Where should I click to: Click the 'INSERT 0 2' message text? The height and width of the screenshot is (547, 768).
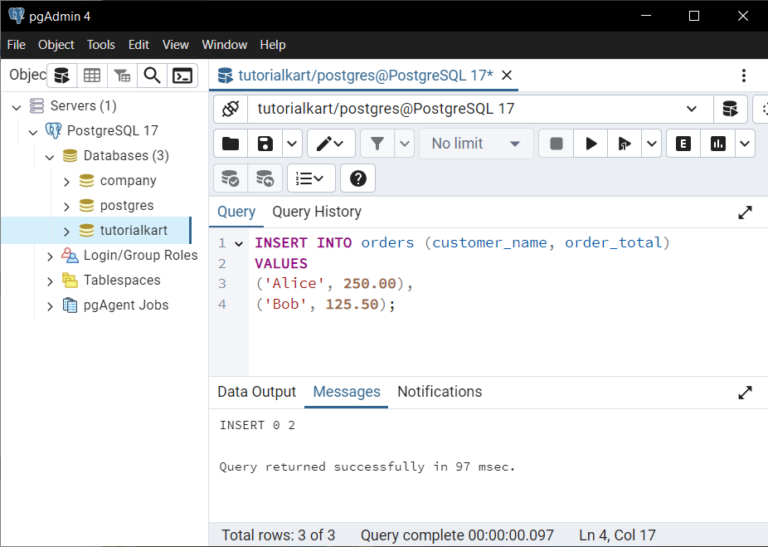coord(257,425)
